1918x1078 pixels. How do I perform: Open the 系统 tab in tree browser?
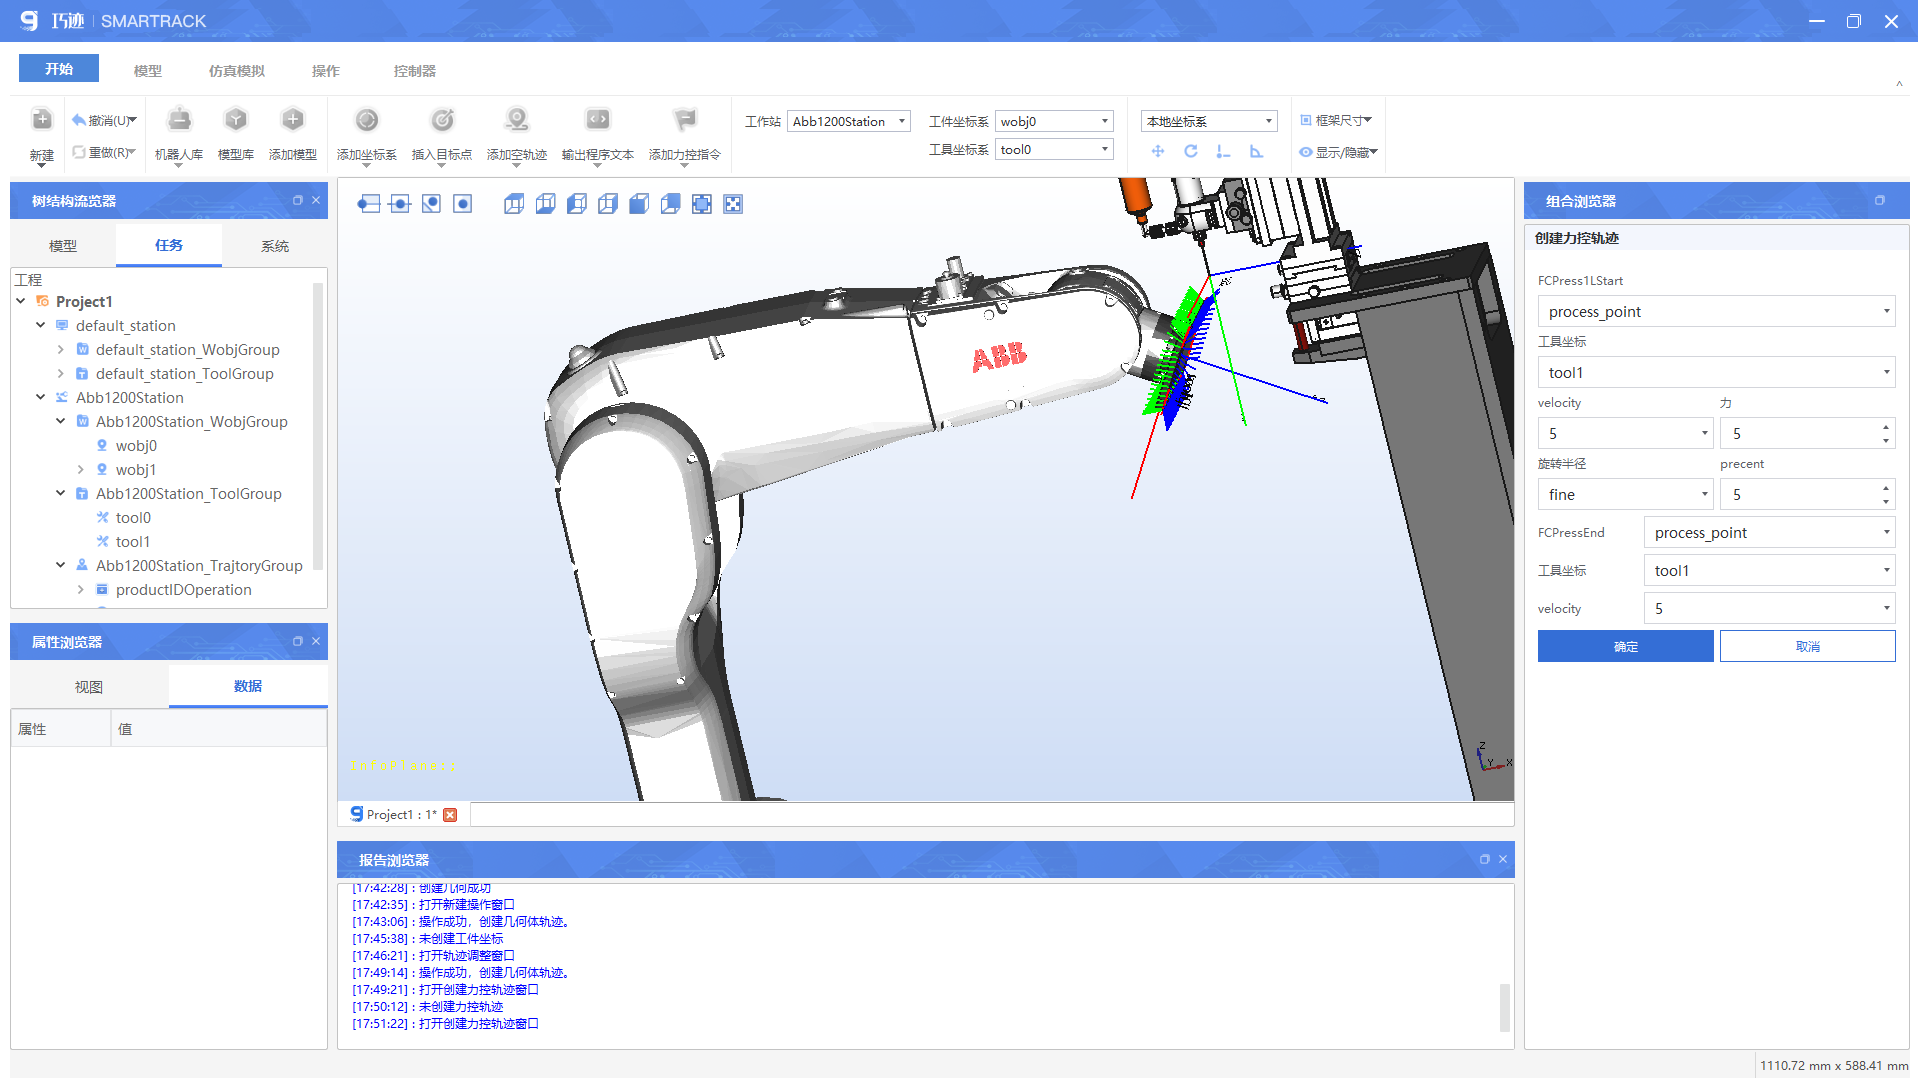(x=275, y=246)
